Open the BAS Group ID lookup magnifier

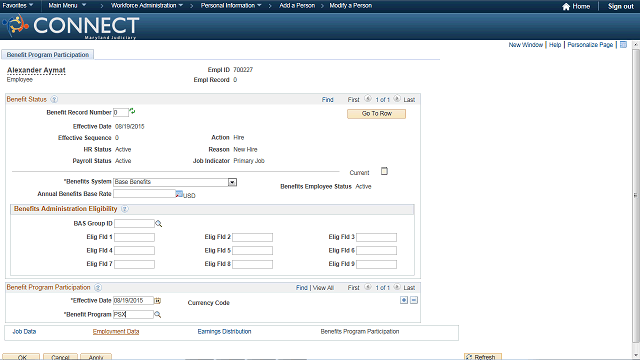(x=158, y=224)
